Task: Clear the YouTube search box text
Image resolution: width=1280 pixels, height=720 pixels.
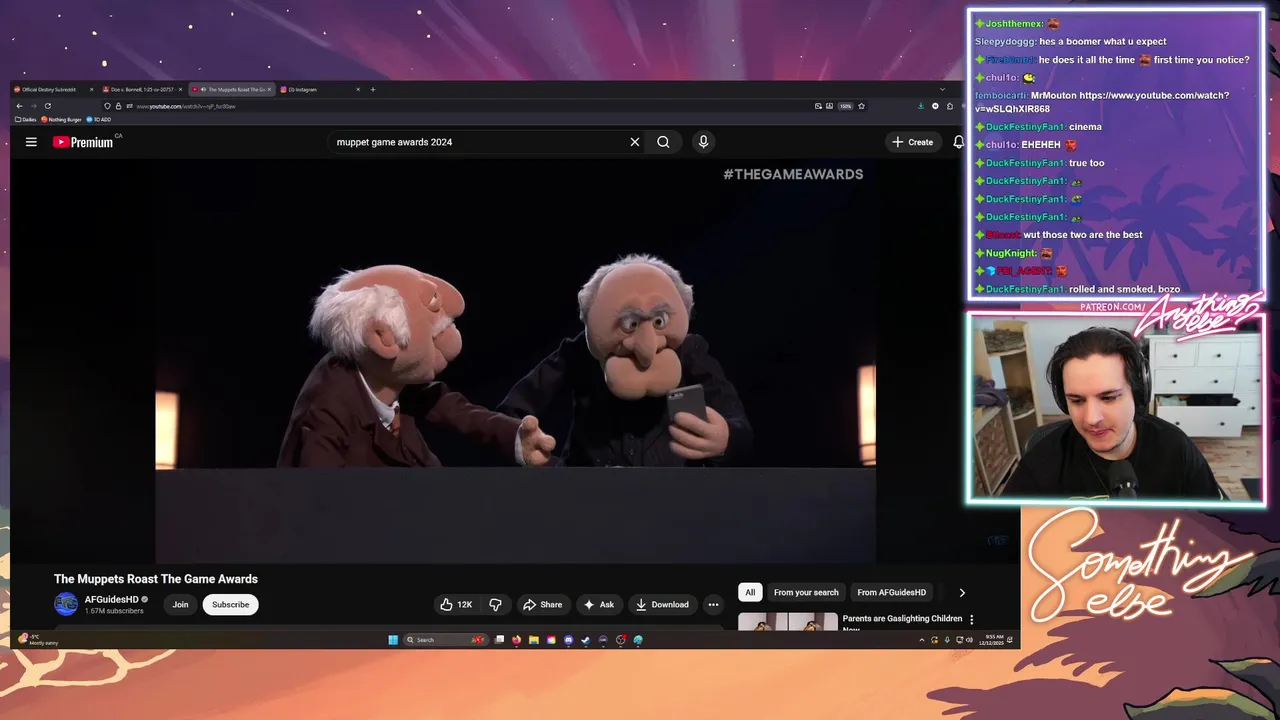Action: pos(634,142)
